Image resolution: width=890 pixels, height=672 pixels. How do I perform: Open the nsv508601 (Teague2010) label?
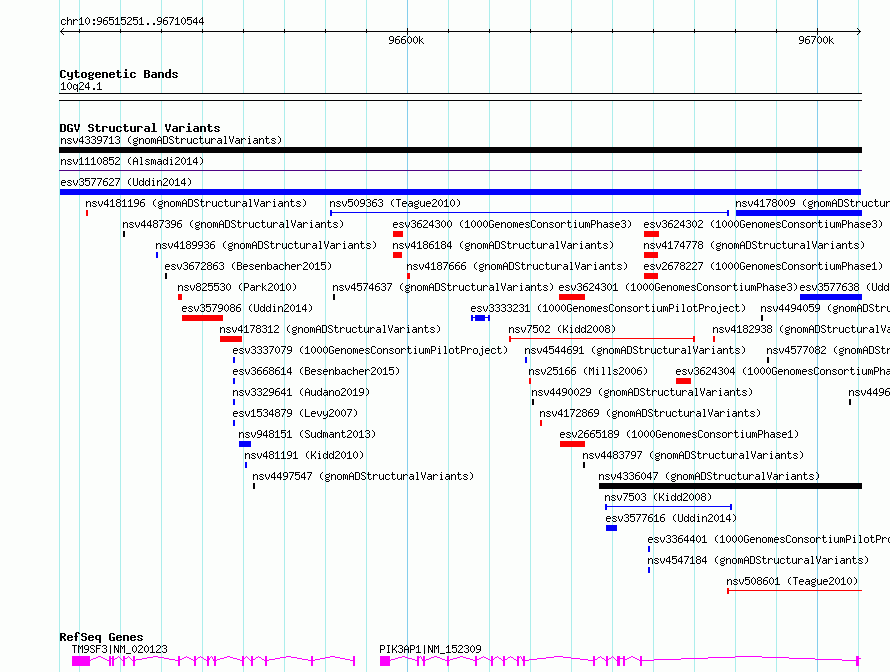pos(792,581)
